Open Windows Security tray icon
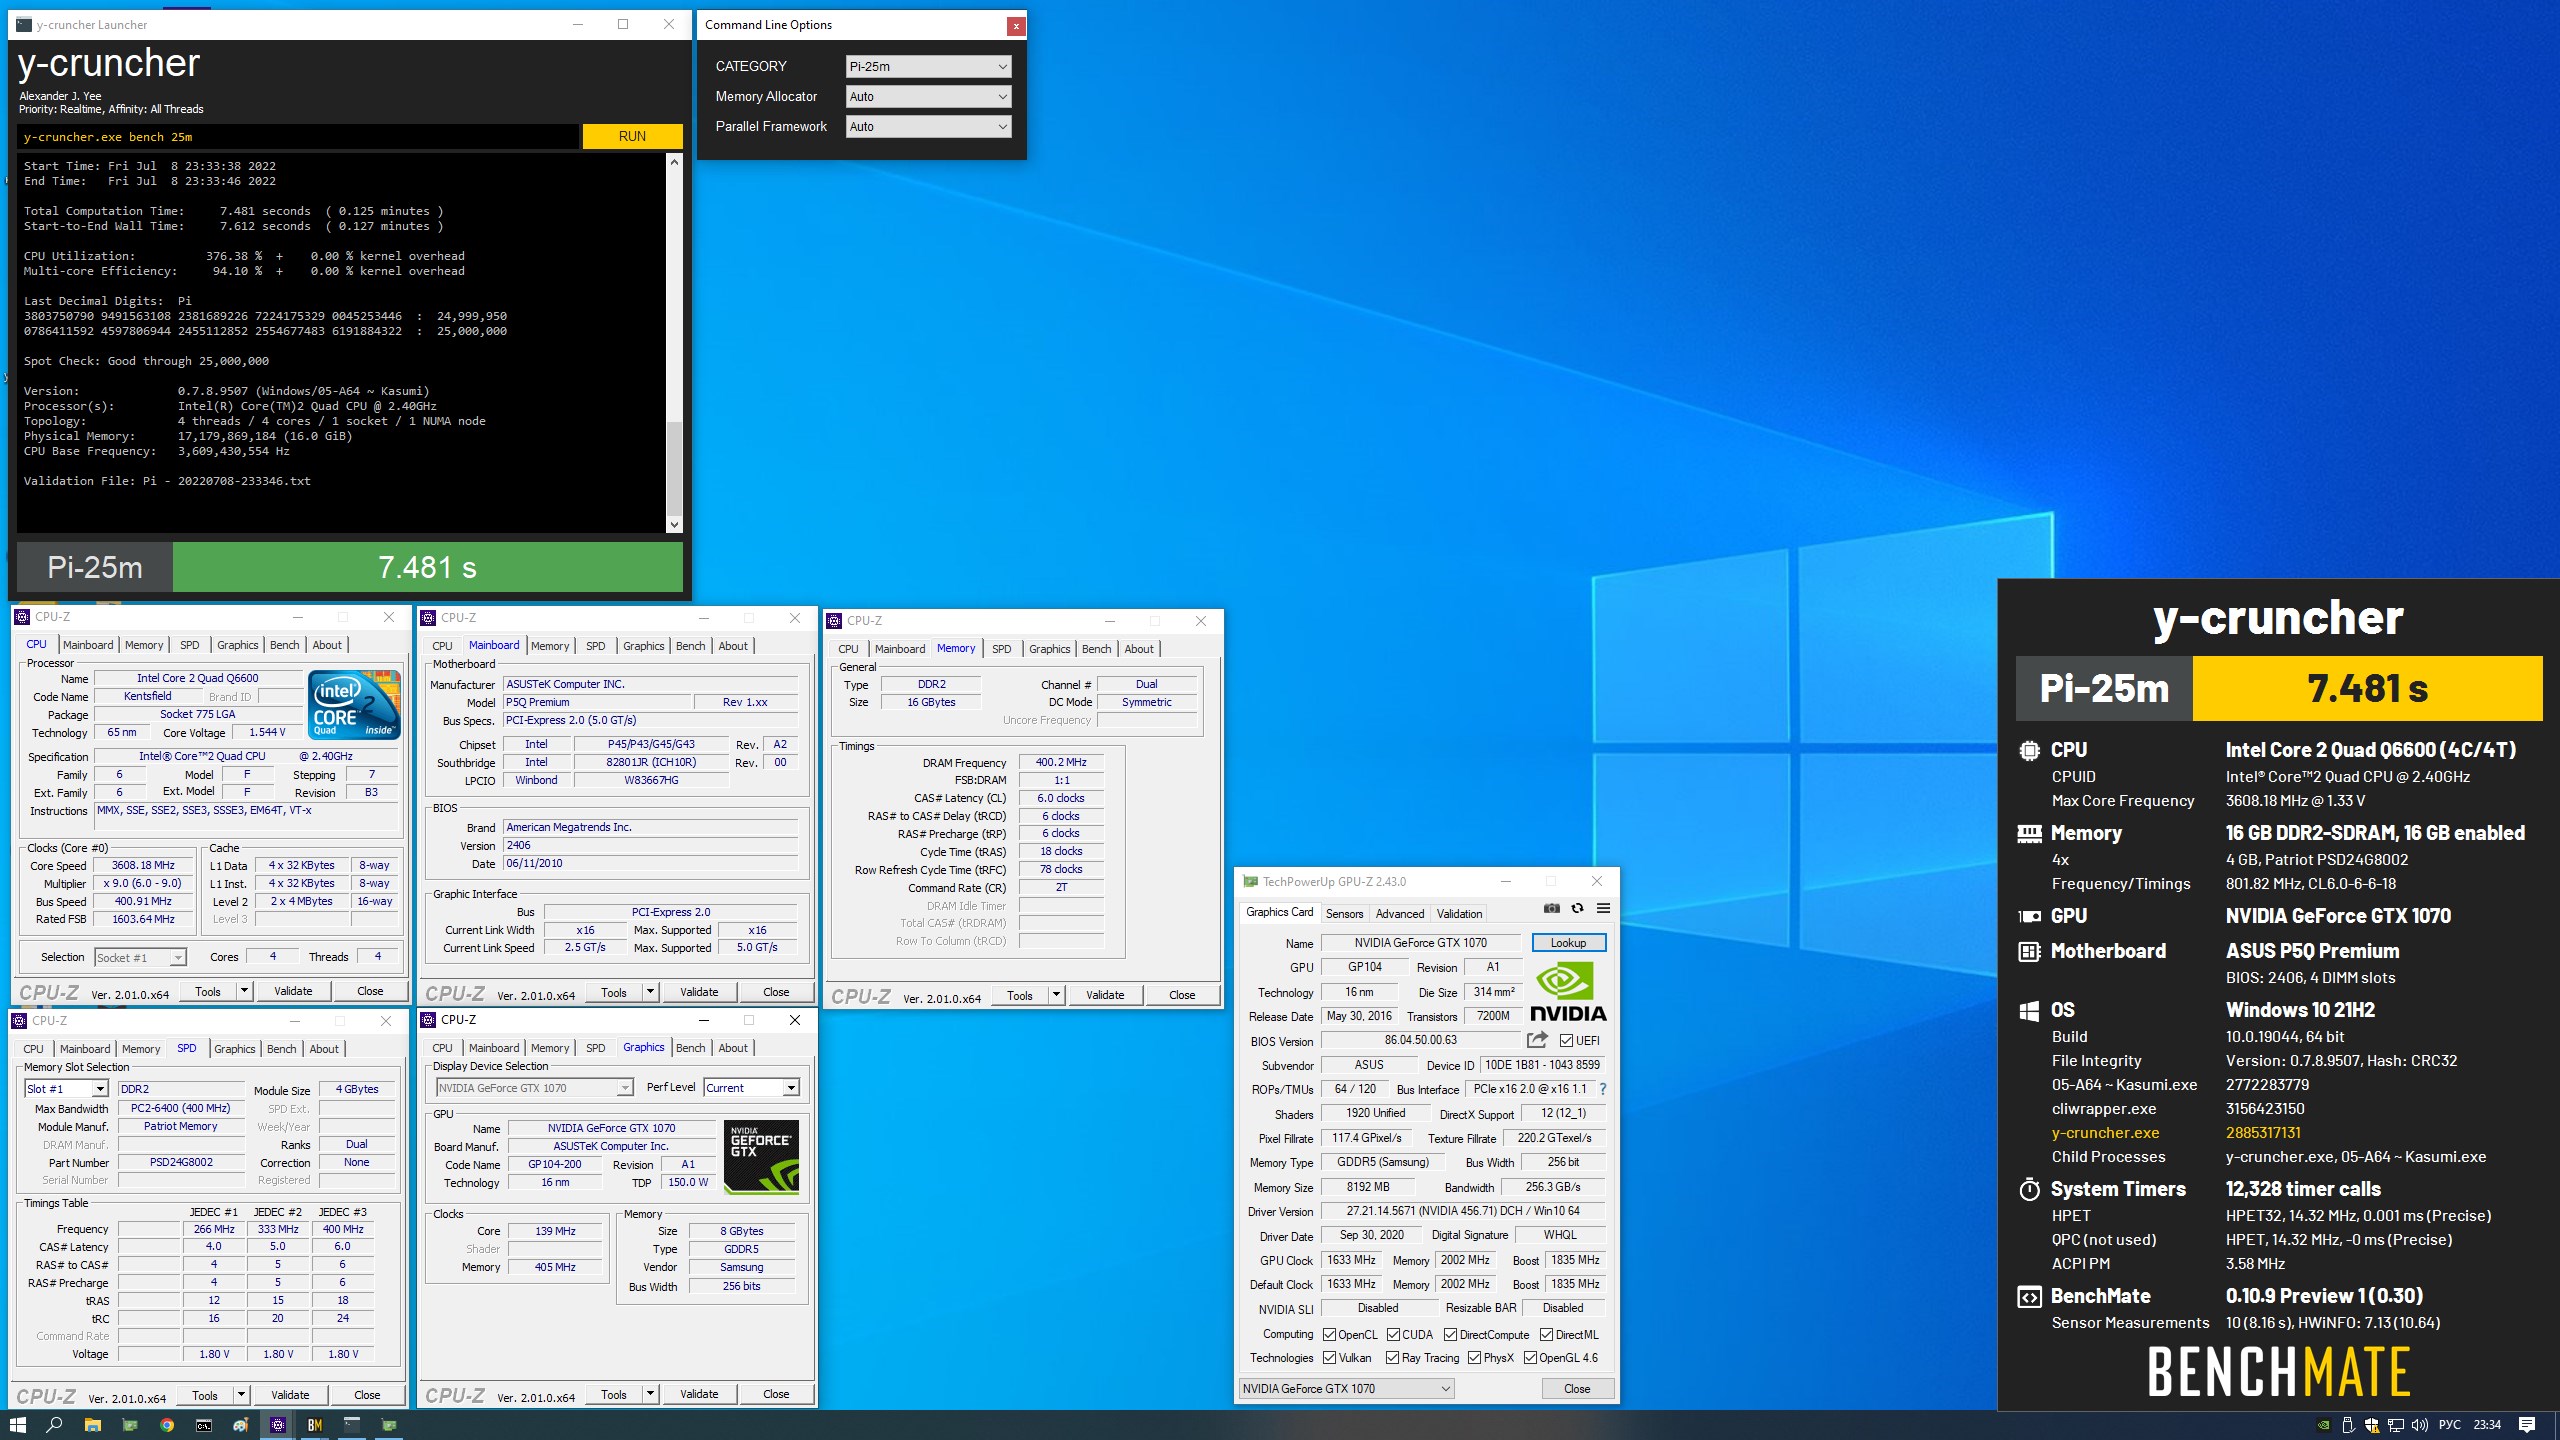The image size is (2560, 1440). point(2372,1425)
